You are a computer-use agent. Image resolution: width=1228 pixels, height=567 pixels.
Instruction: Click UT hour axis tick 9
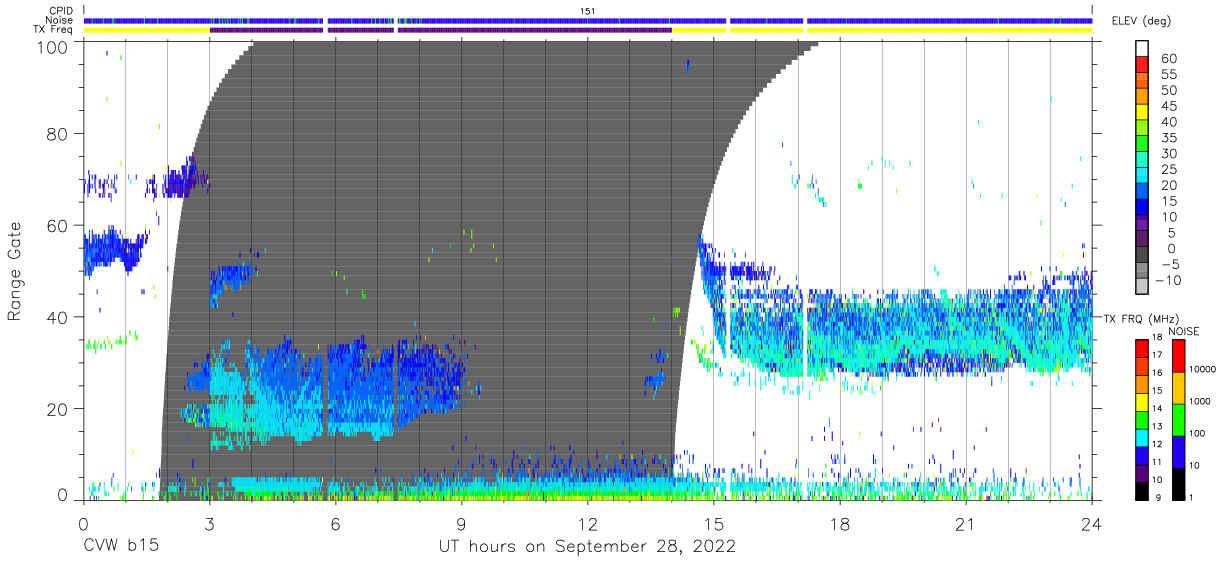[461, 523]
